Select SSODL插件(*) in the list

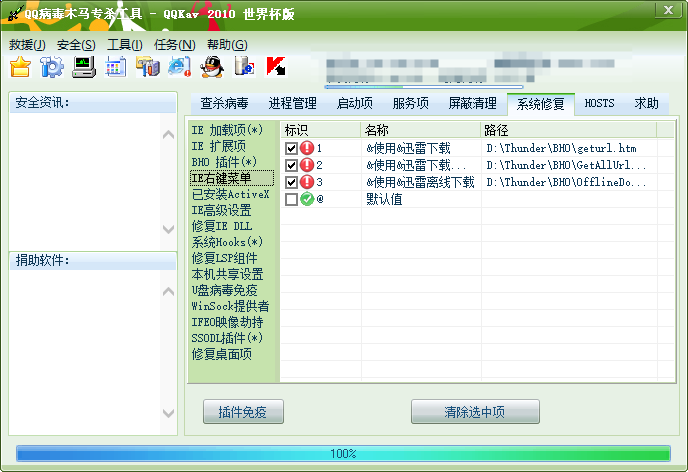click(227, 338)
